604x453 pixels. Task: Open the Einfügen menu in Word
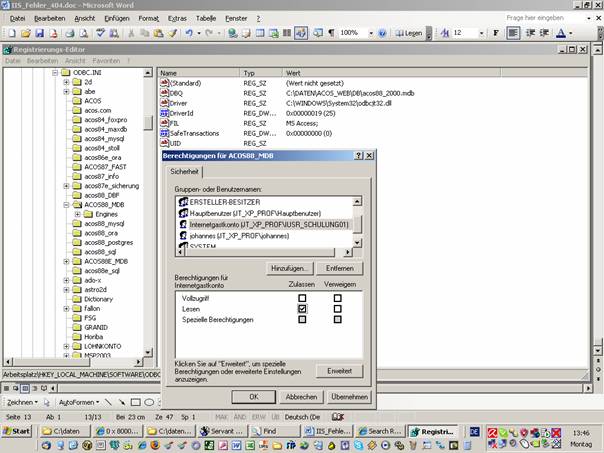click(117, 18)
